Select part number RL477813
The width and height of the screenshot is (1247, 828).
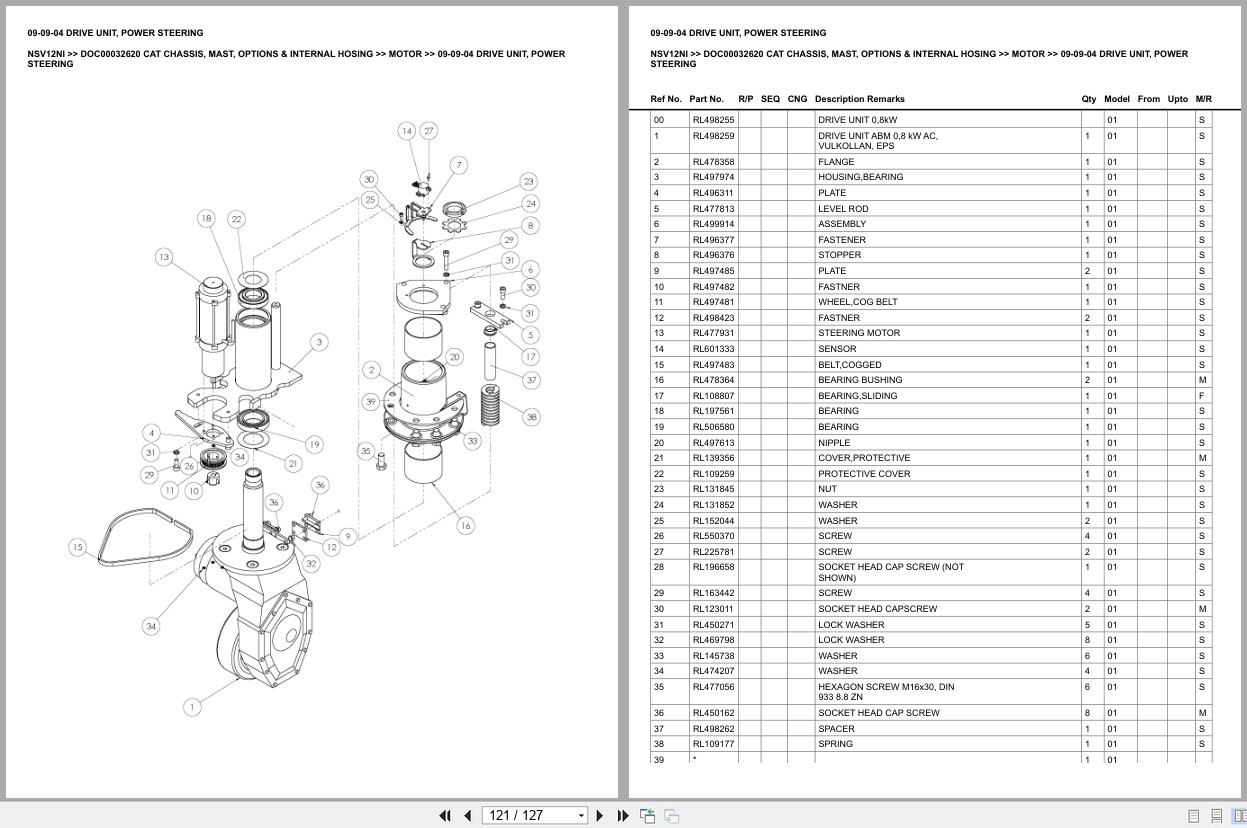click(x=713, y=209)
